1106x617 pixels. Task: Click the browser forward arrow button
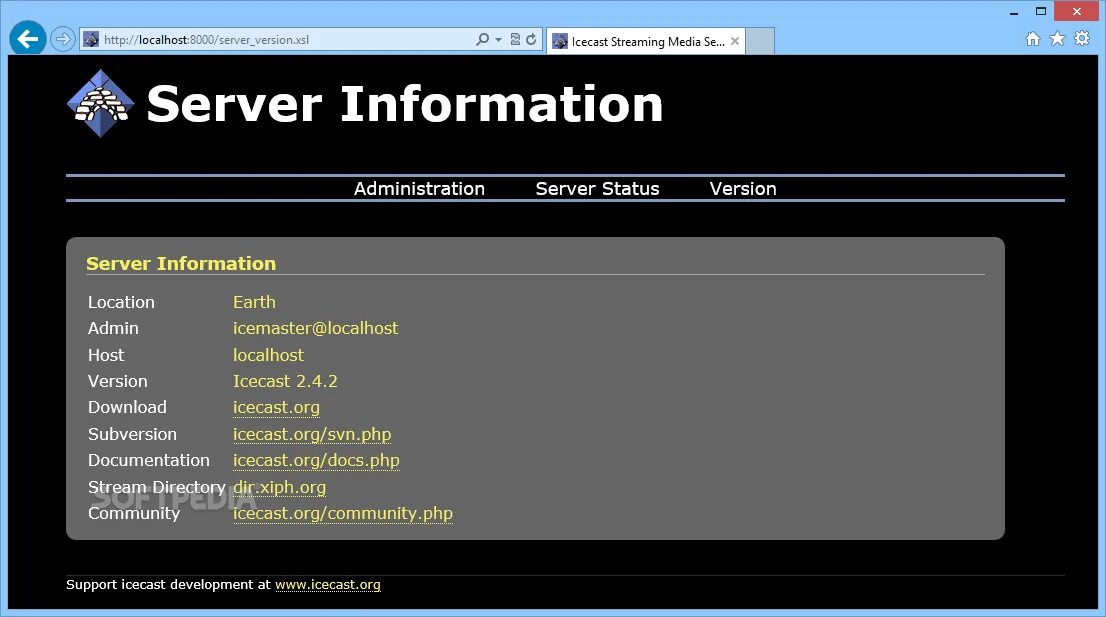[x=63, y=39]
